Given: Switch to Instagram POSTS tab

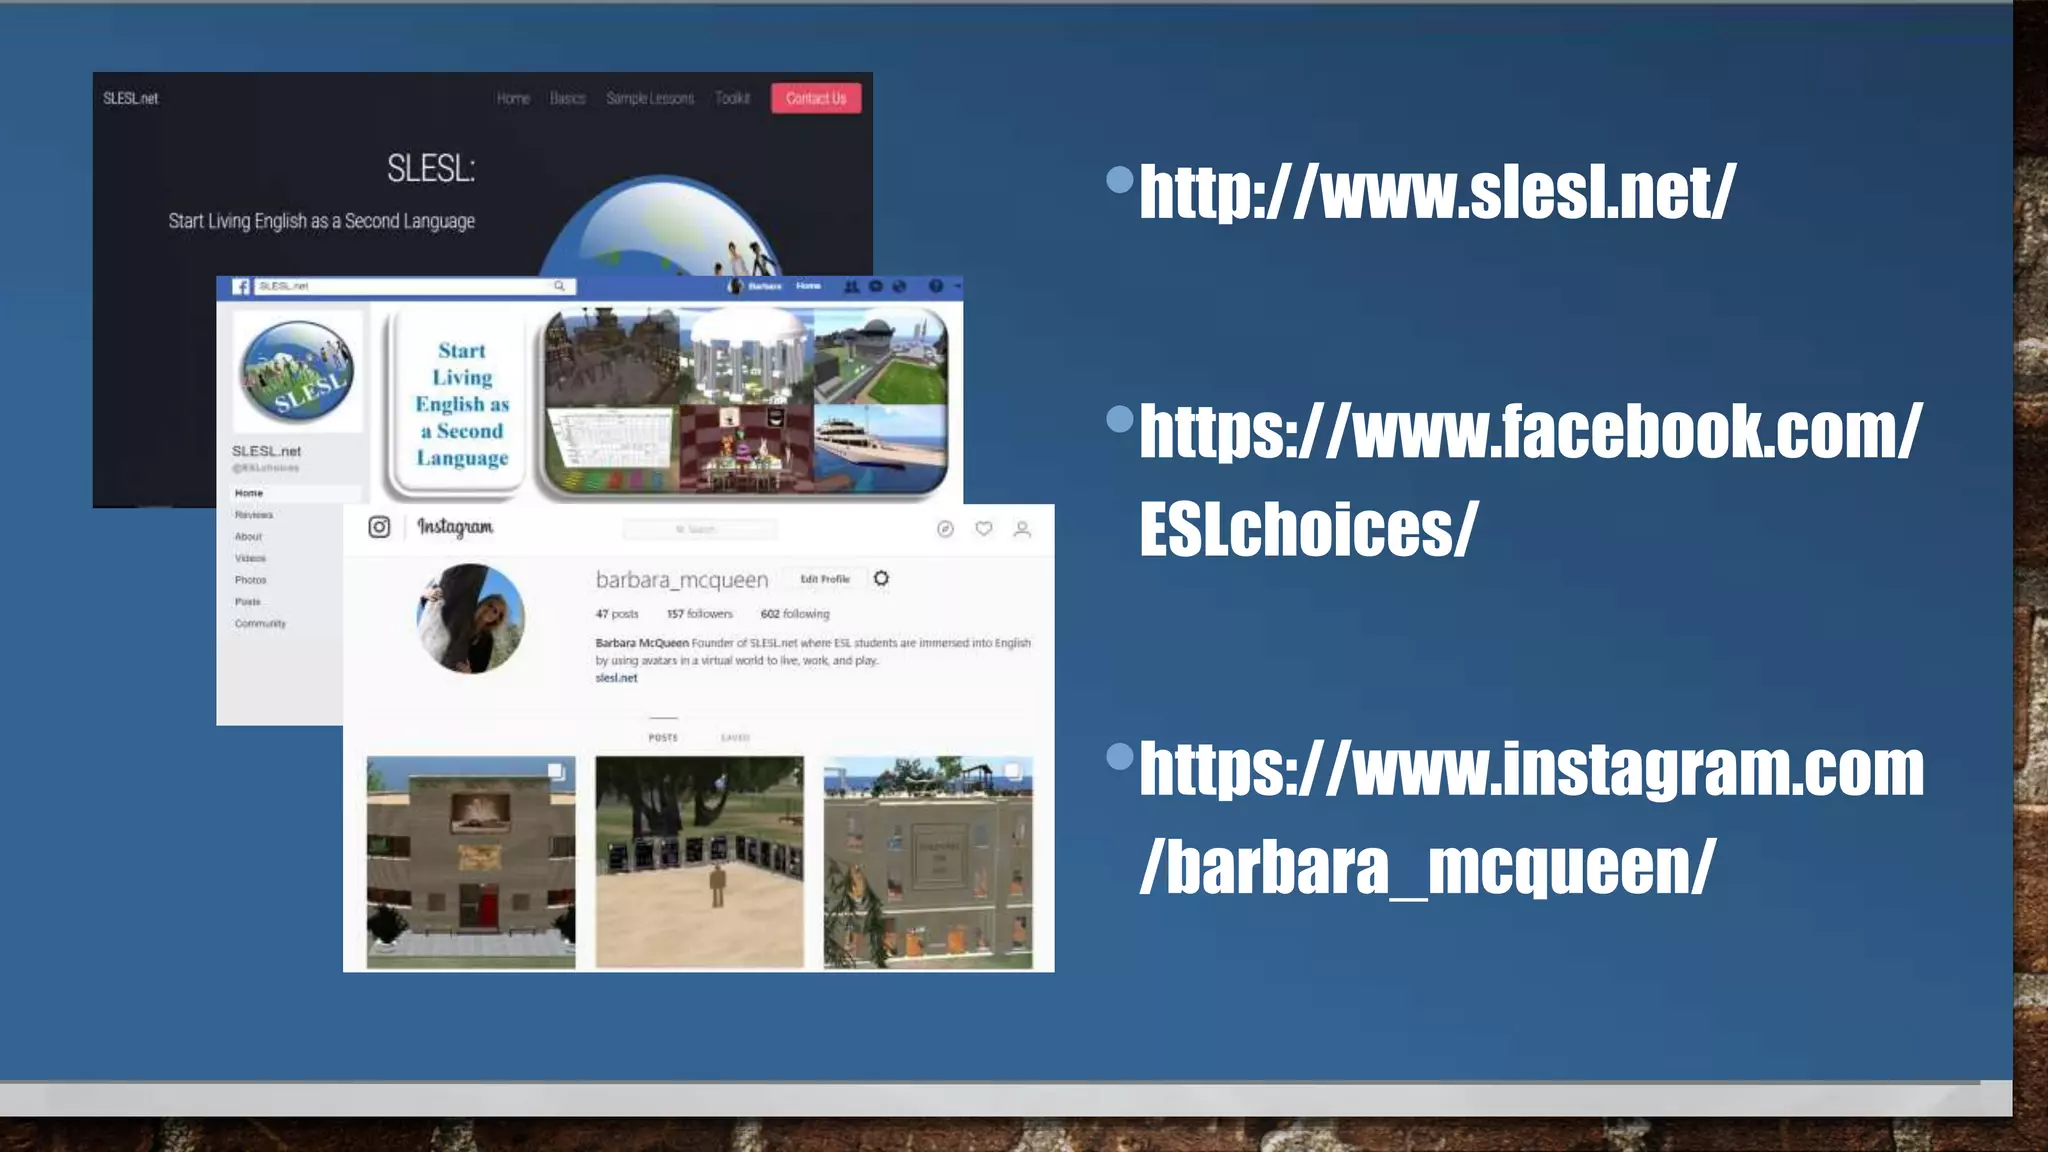Looking at the screenshot, I should [x=663, y=738].
